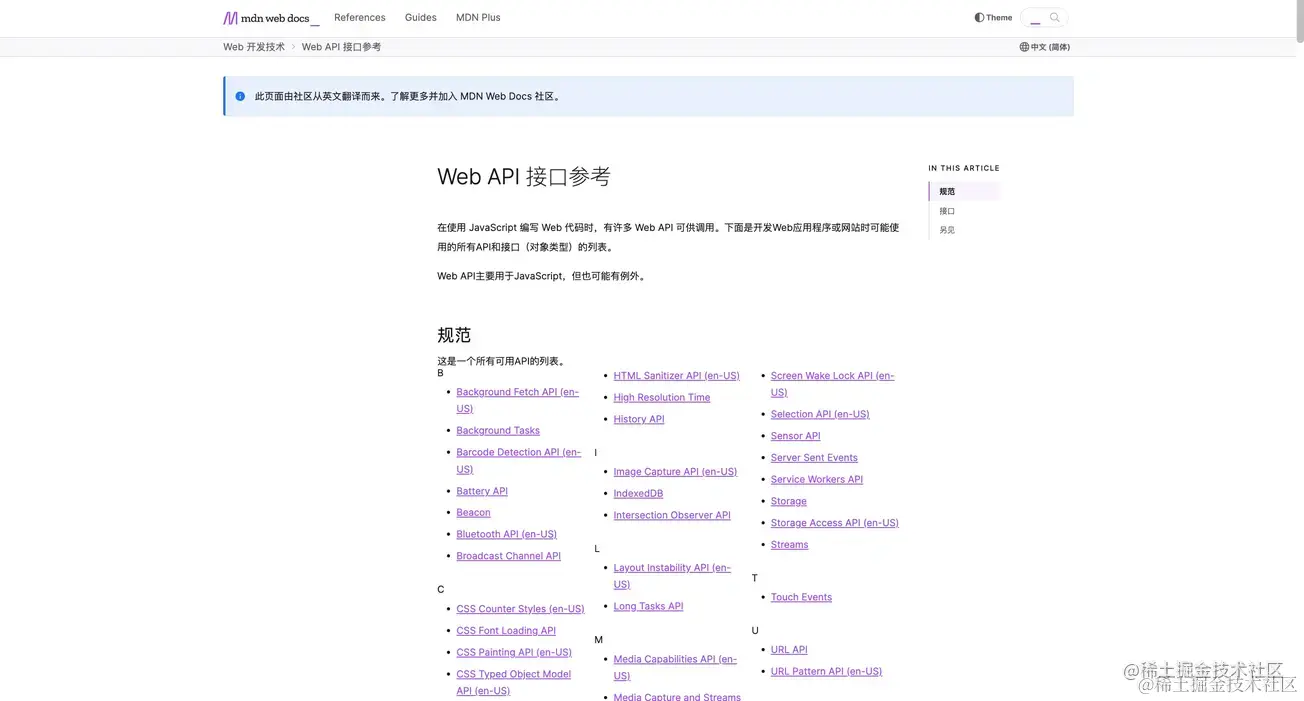Open the Touch Events link
Screen dimensions: 1304x701
[800, 596]
